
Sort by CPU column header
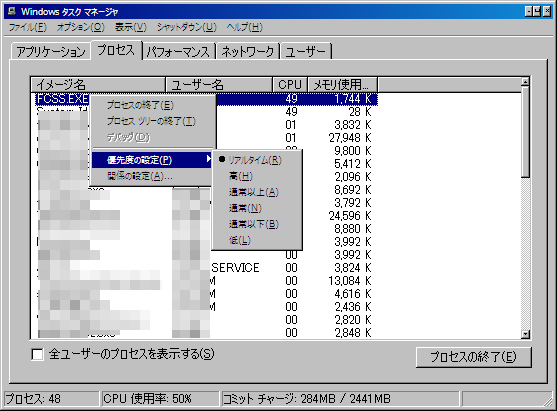point(290,85)
